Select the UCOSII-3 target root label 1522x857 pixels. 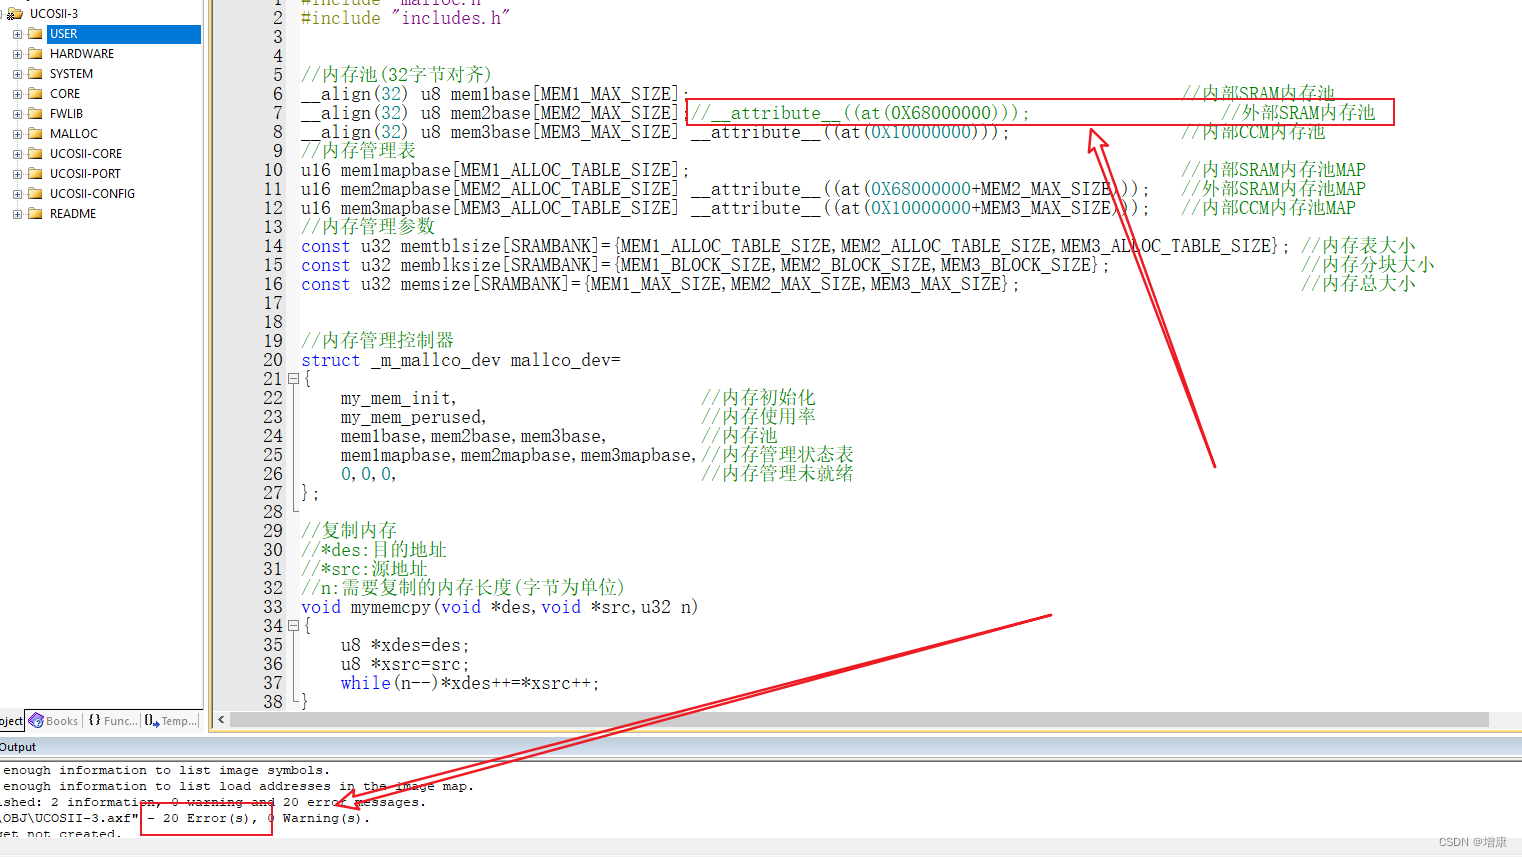[54, 14]
